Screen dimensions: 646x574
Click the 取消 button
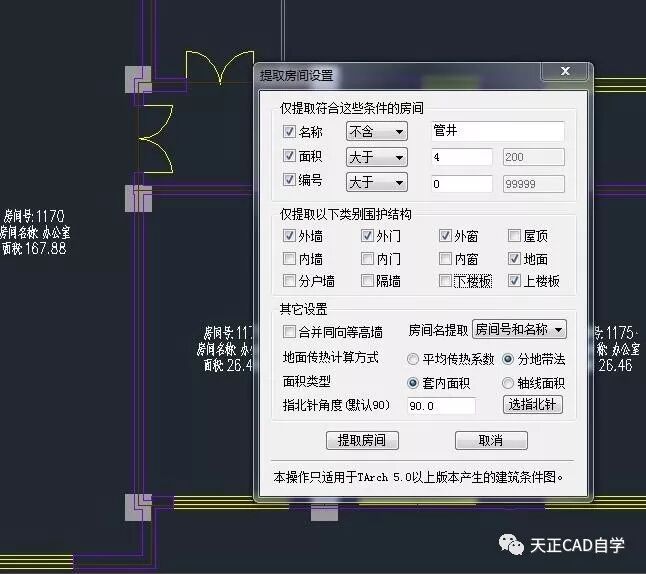491,440
